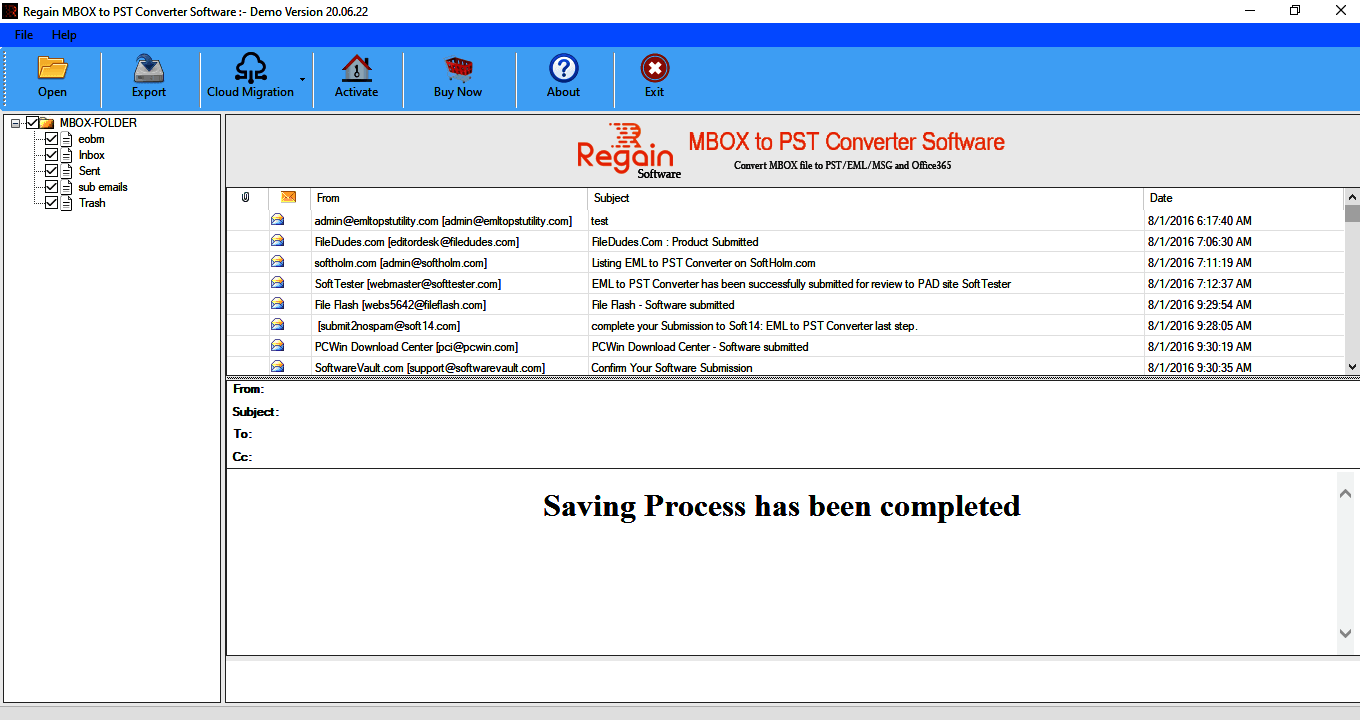Click mail icon for softholm.com row
Screen dimensions: 1360x720
pos(277,262)
